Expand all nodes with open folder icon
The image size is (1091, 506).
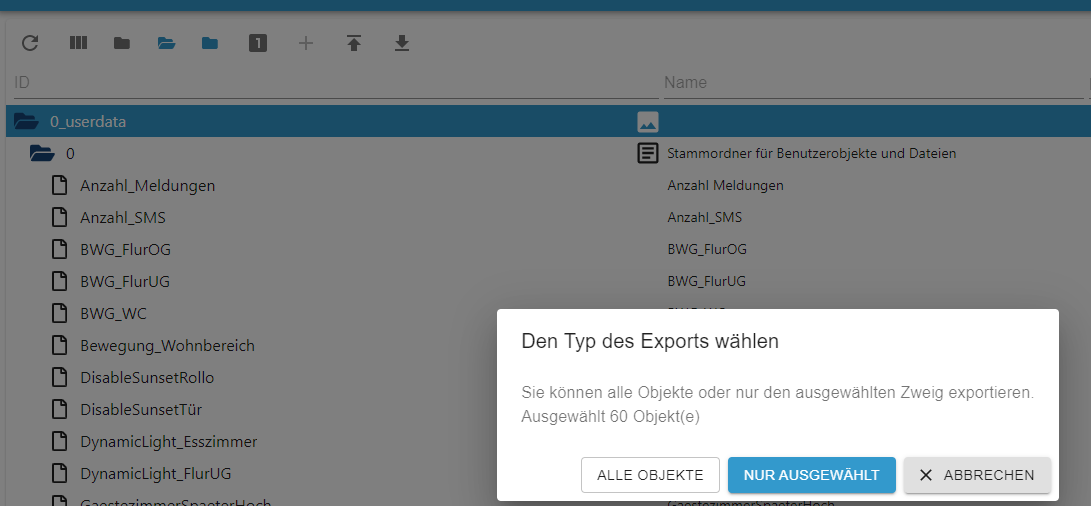coord(166,44)
